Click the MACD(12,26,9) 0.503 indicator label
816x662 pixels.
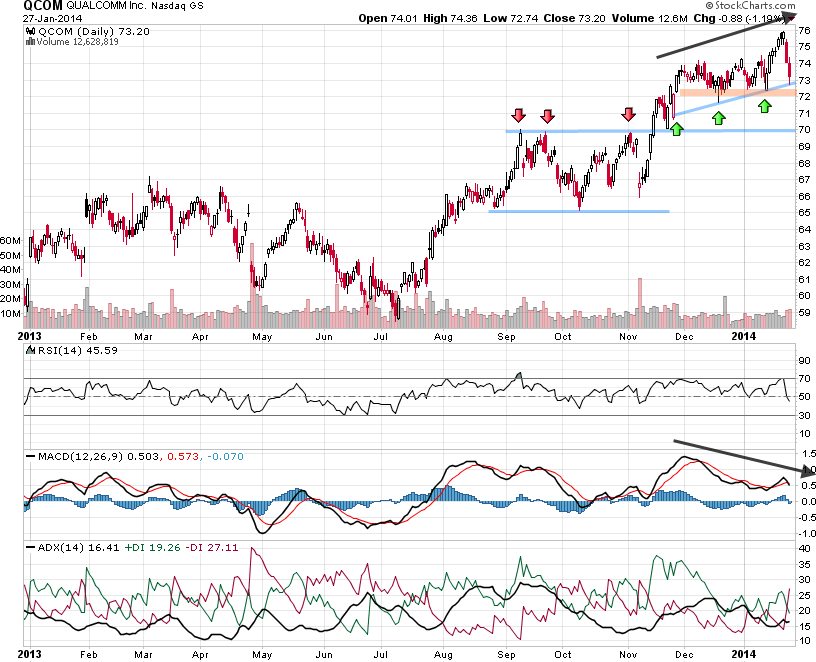(x=99, y=456)
